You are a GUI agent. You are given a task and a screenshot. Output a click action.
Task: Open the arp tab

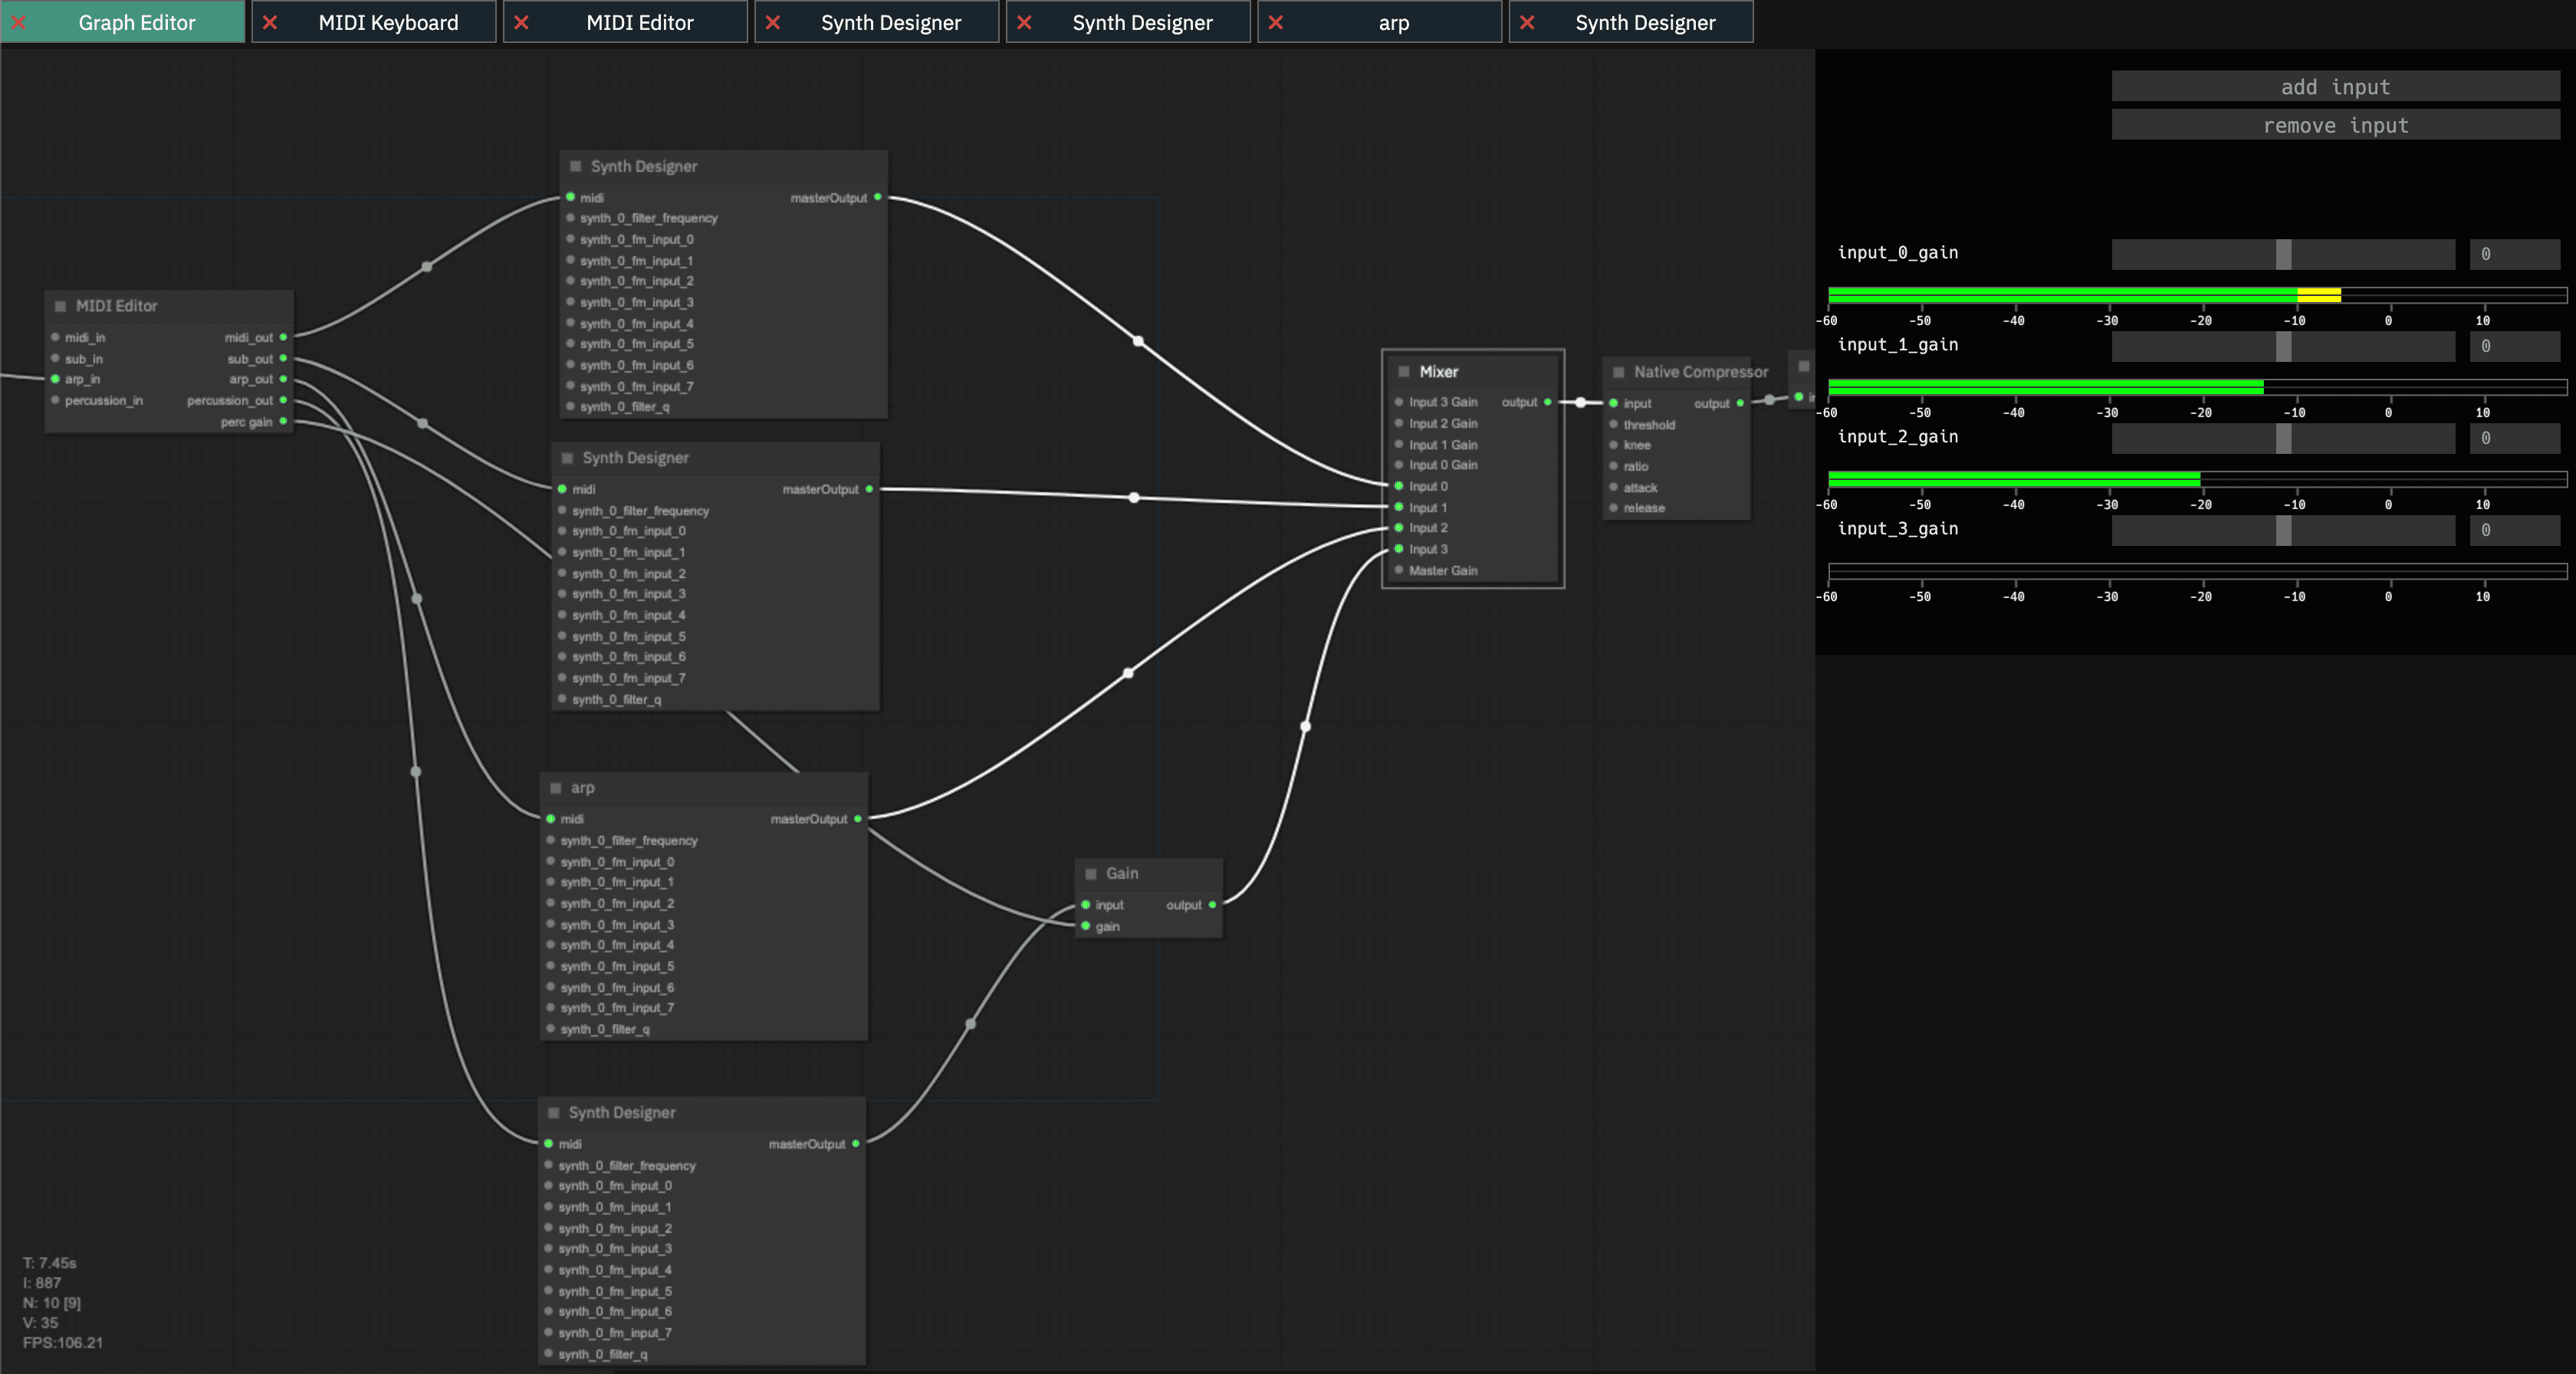(1393, 22)
